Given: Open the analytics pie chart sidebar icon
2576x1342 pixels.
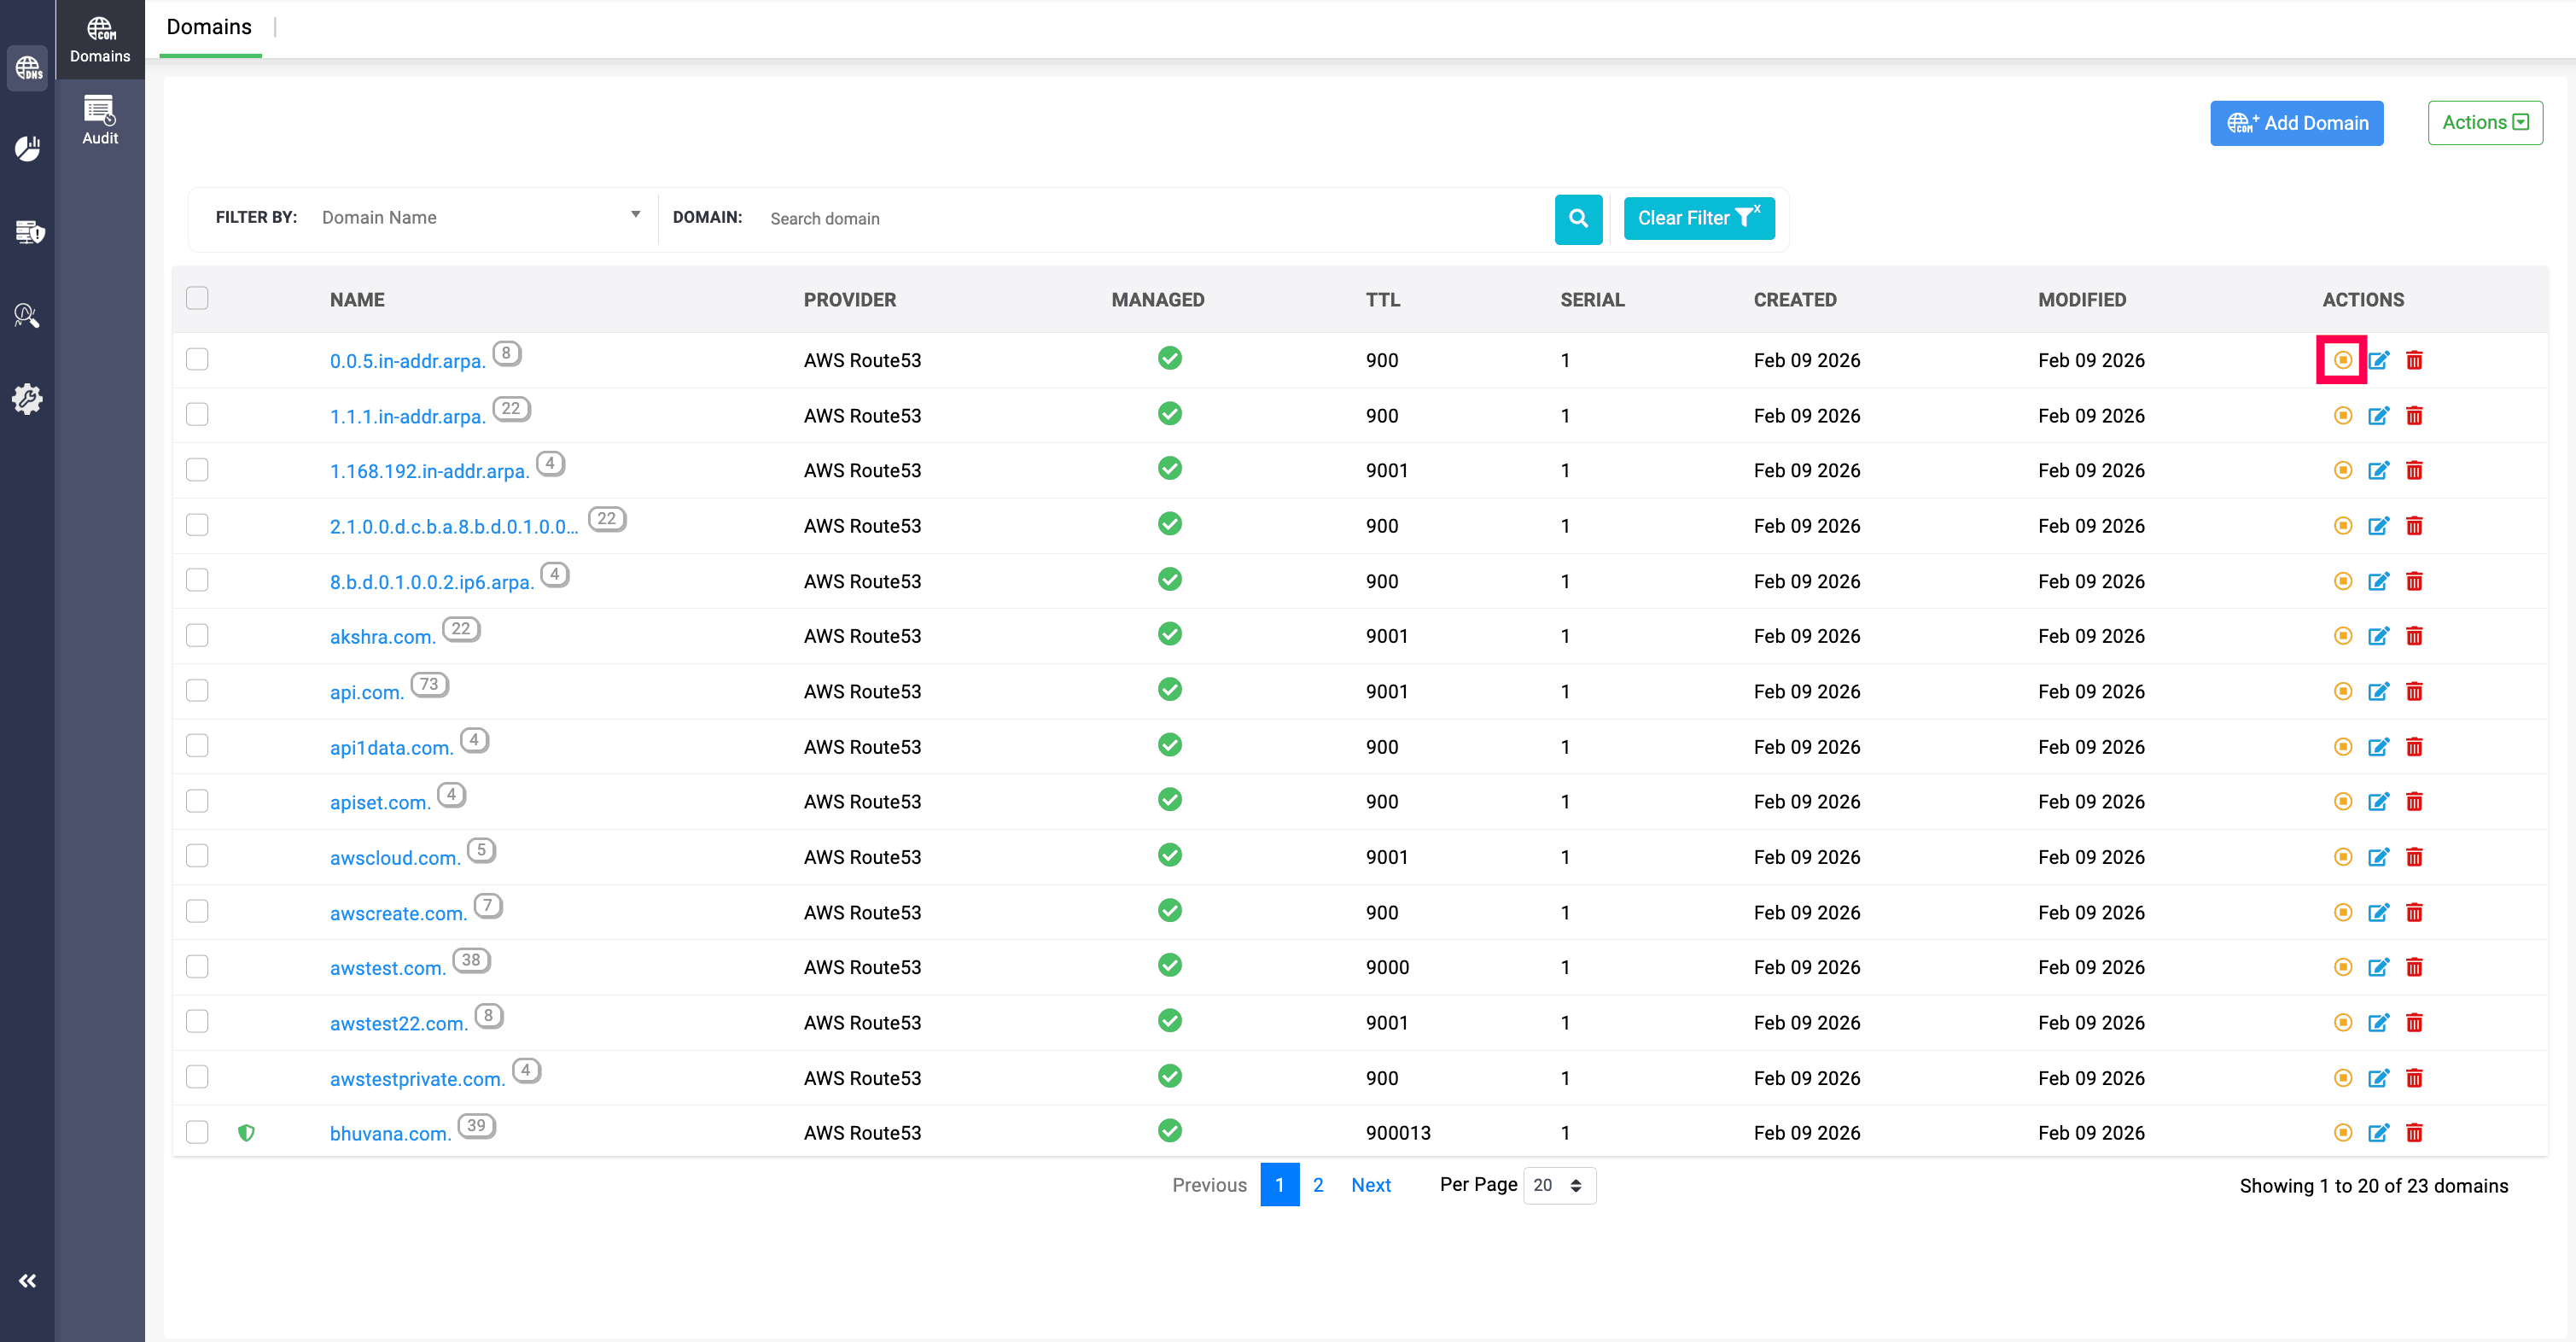Looking at the screenshot, I should tap(27, 149).
